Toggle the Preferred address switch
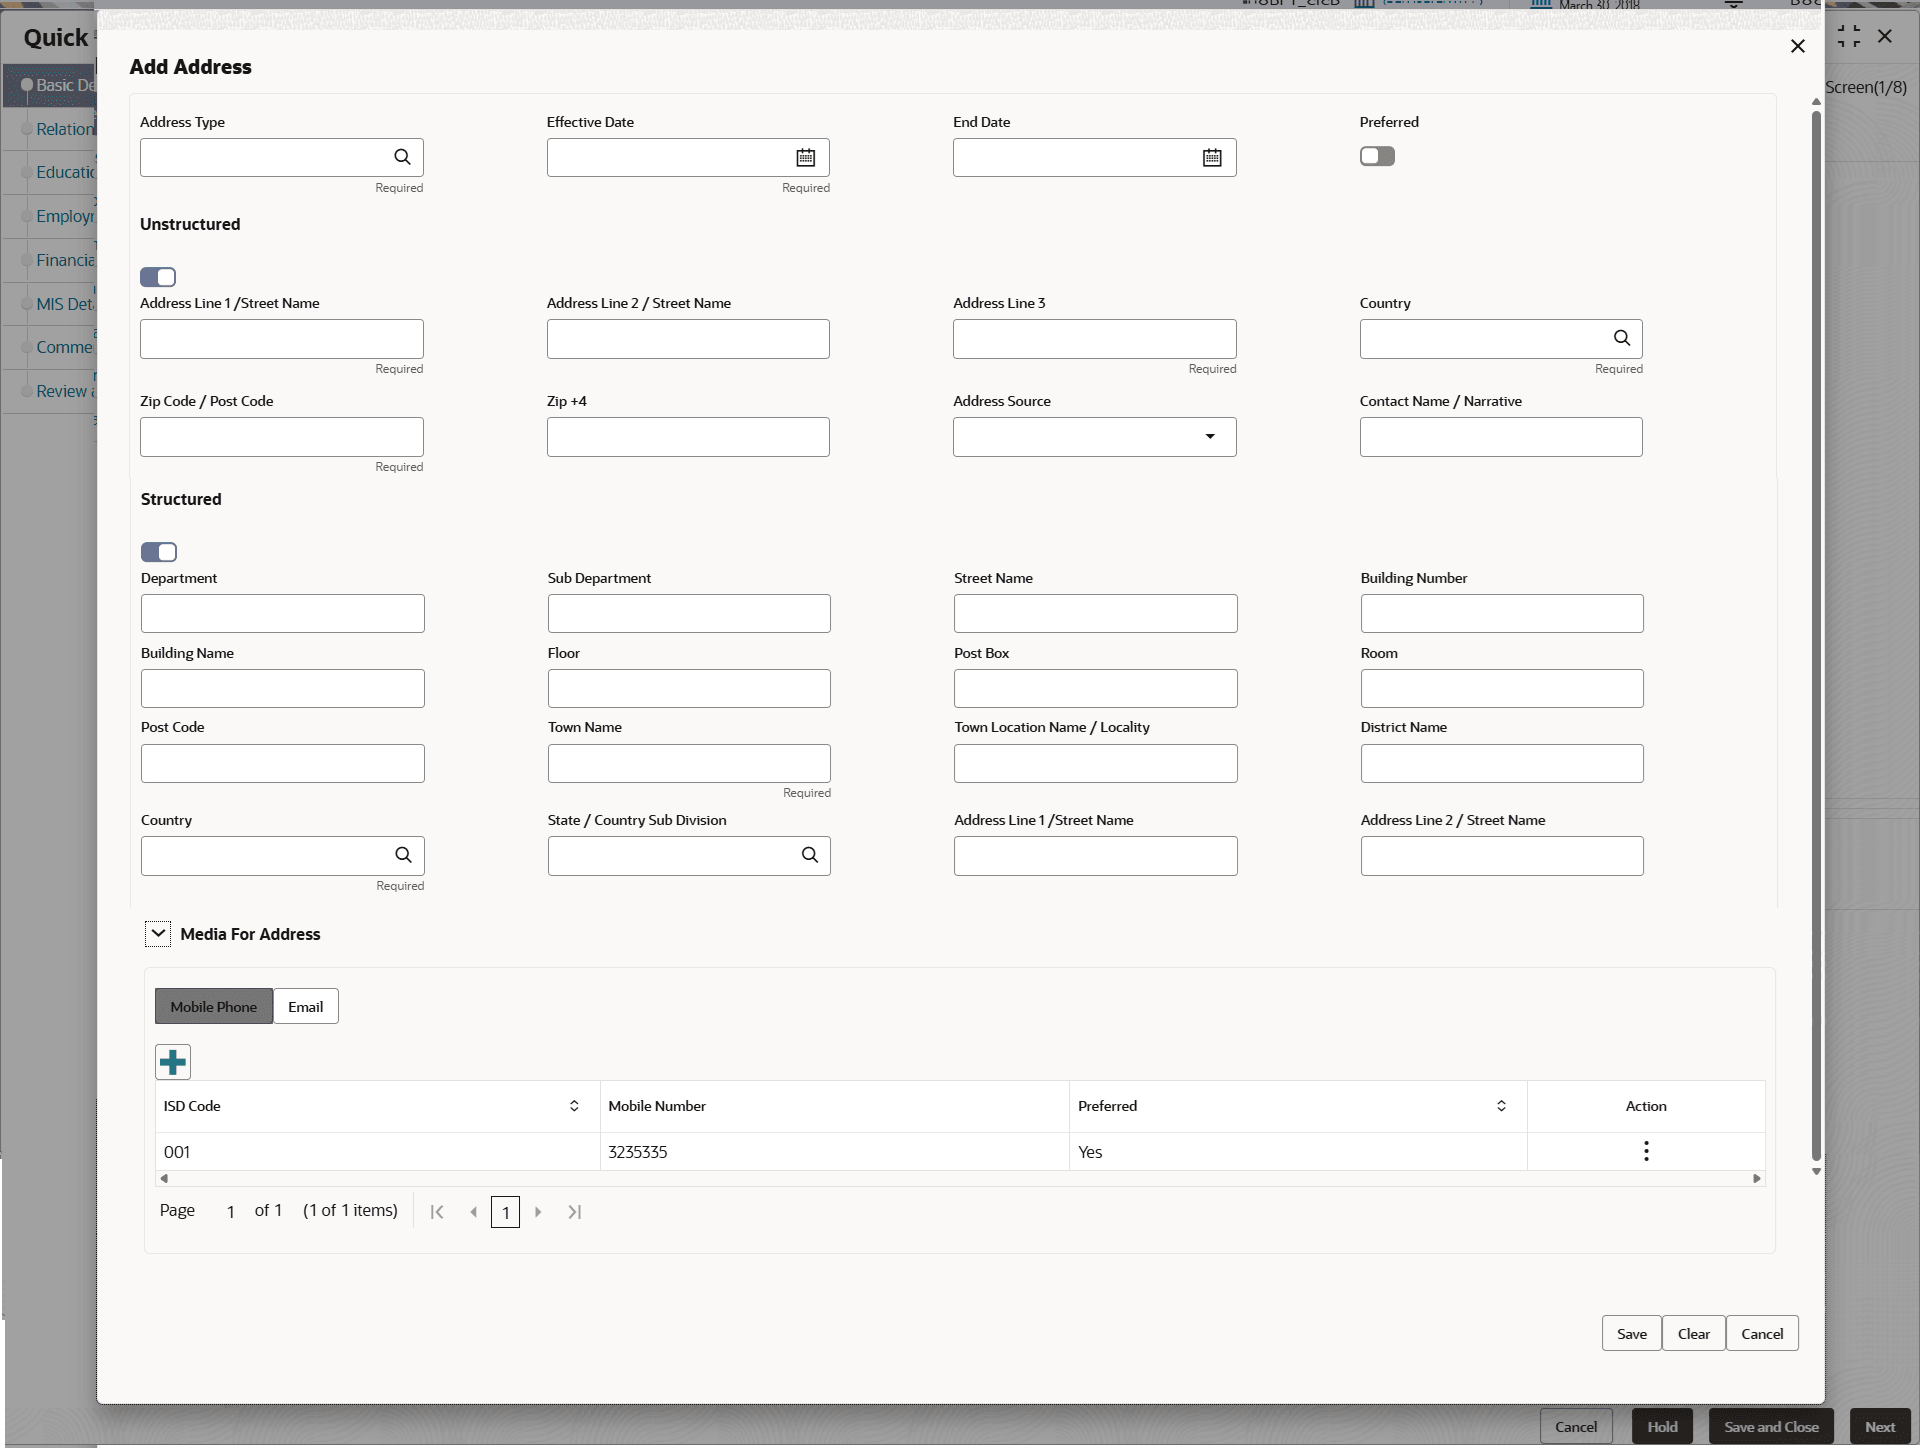This screenshot has width=1920, height=1448. pyautogui.click(x=1377, y=156)
